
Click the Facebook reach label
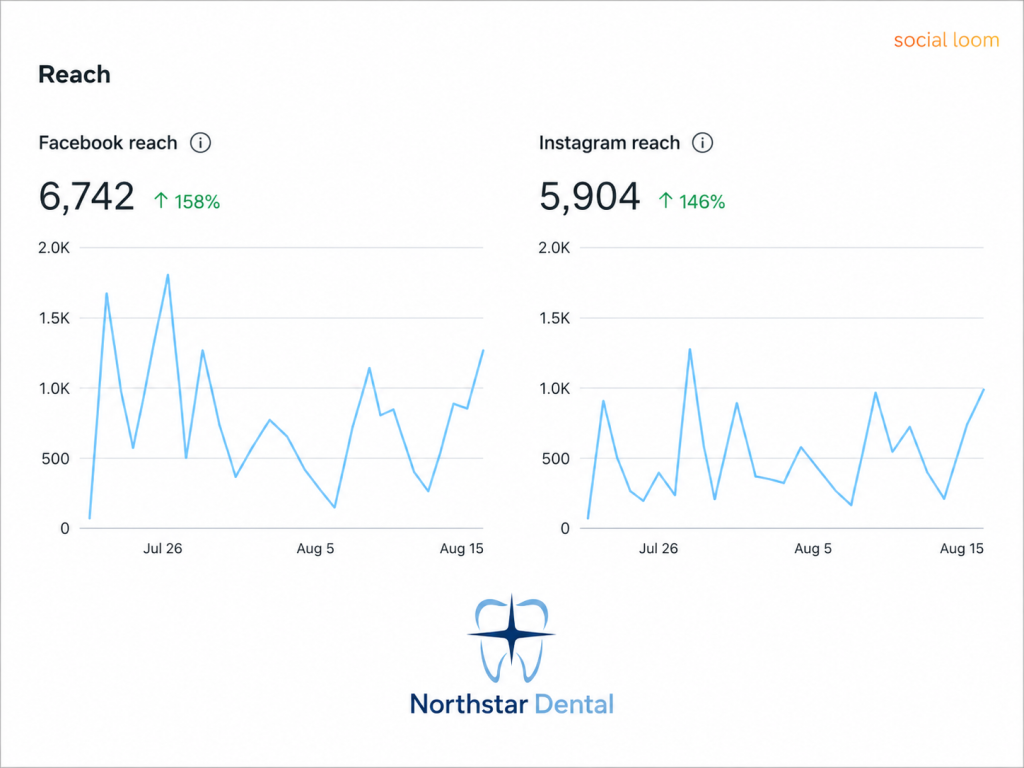(x=108, y=142)
